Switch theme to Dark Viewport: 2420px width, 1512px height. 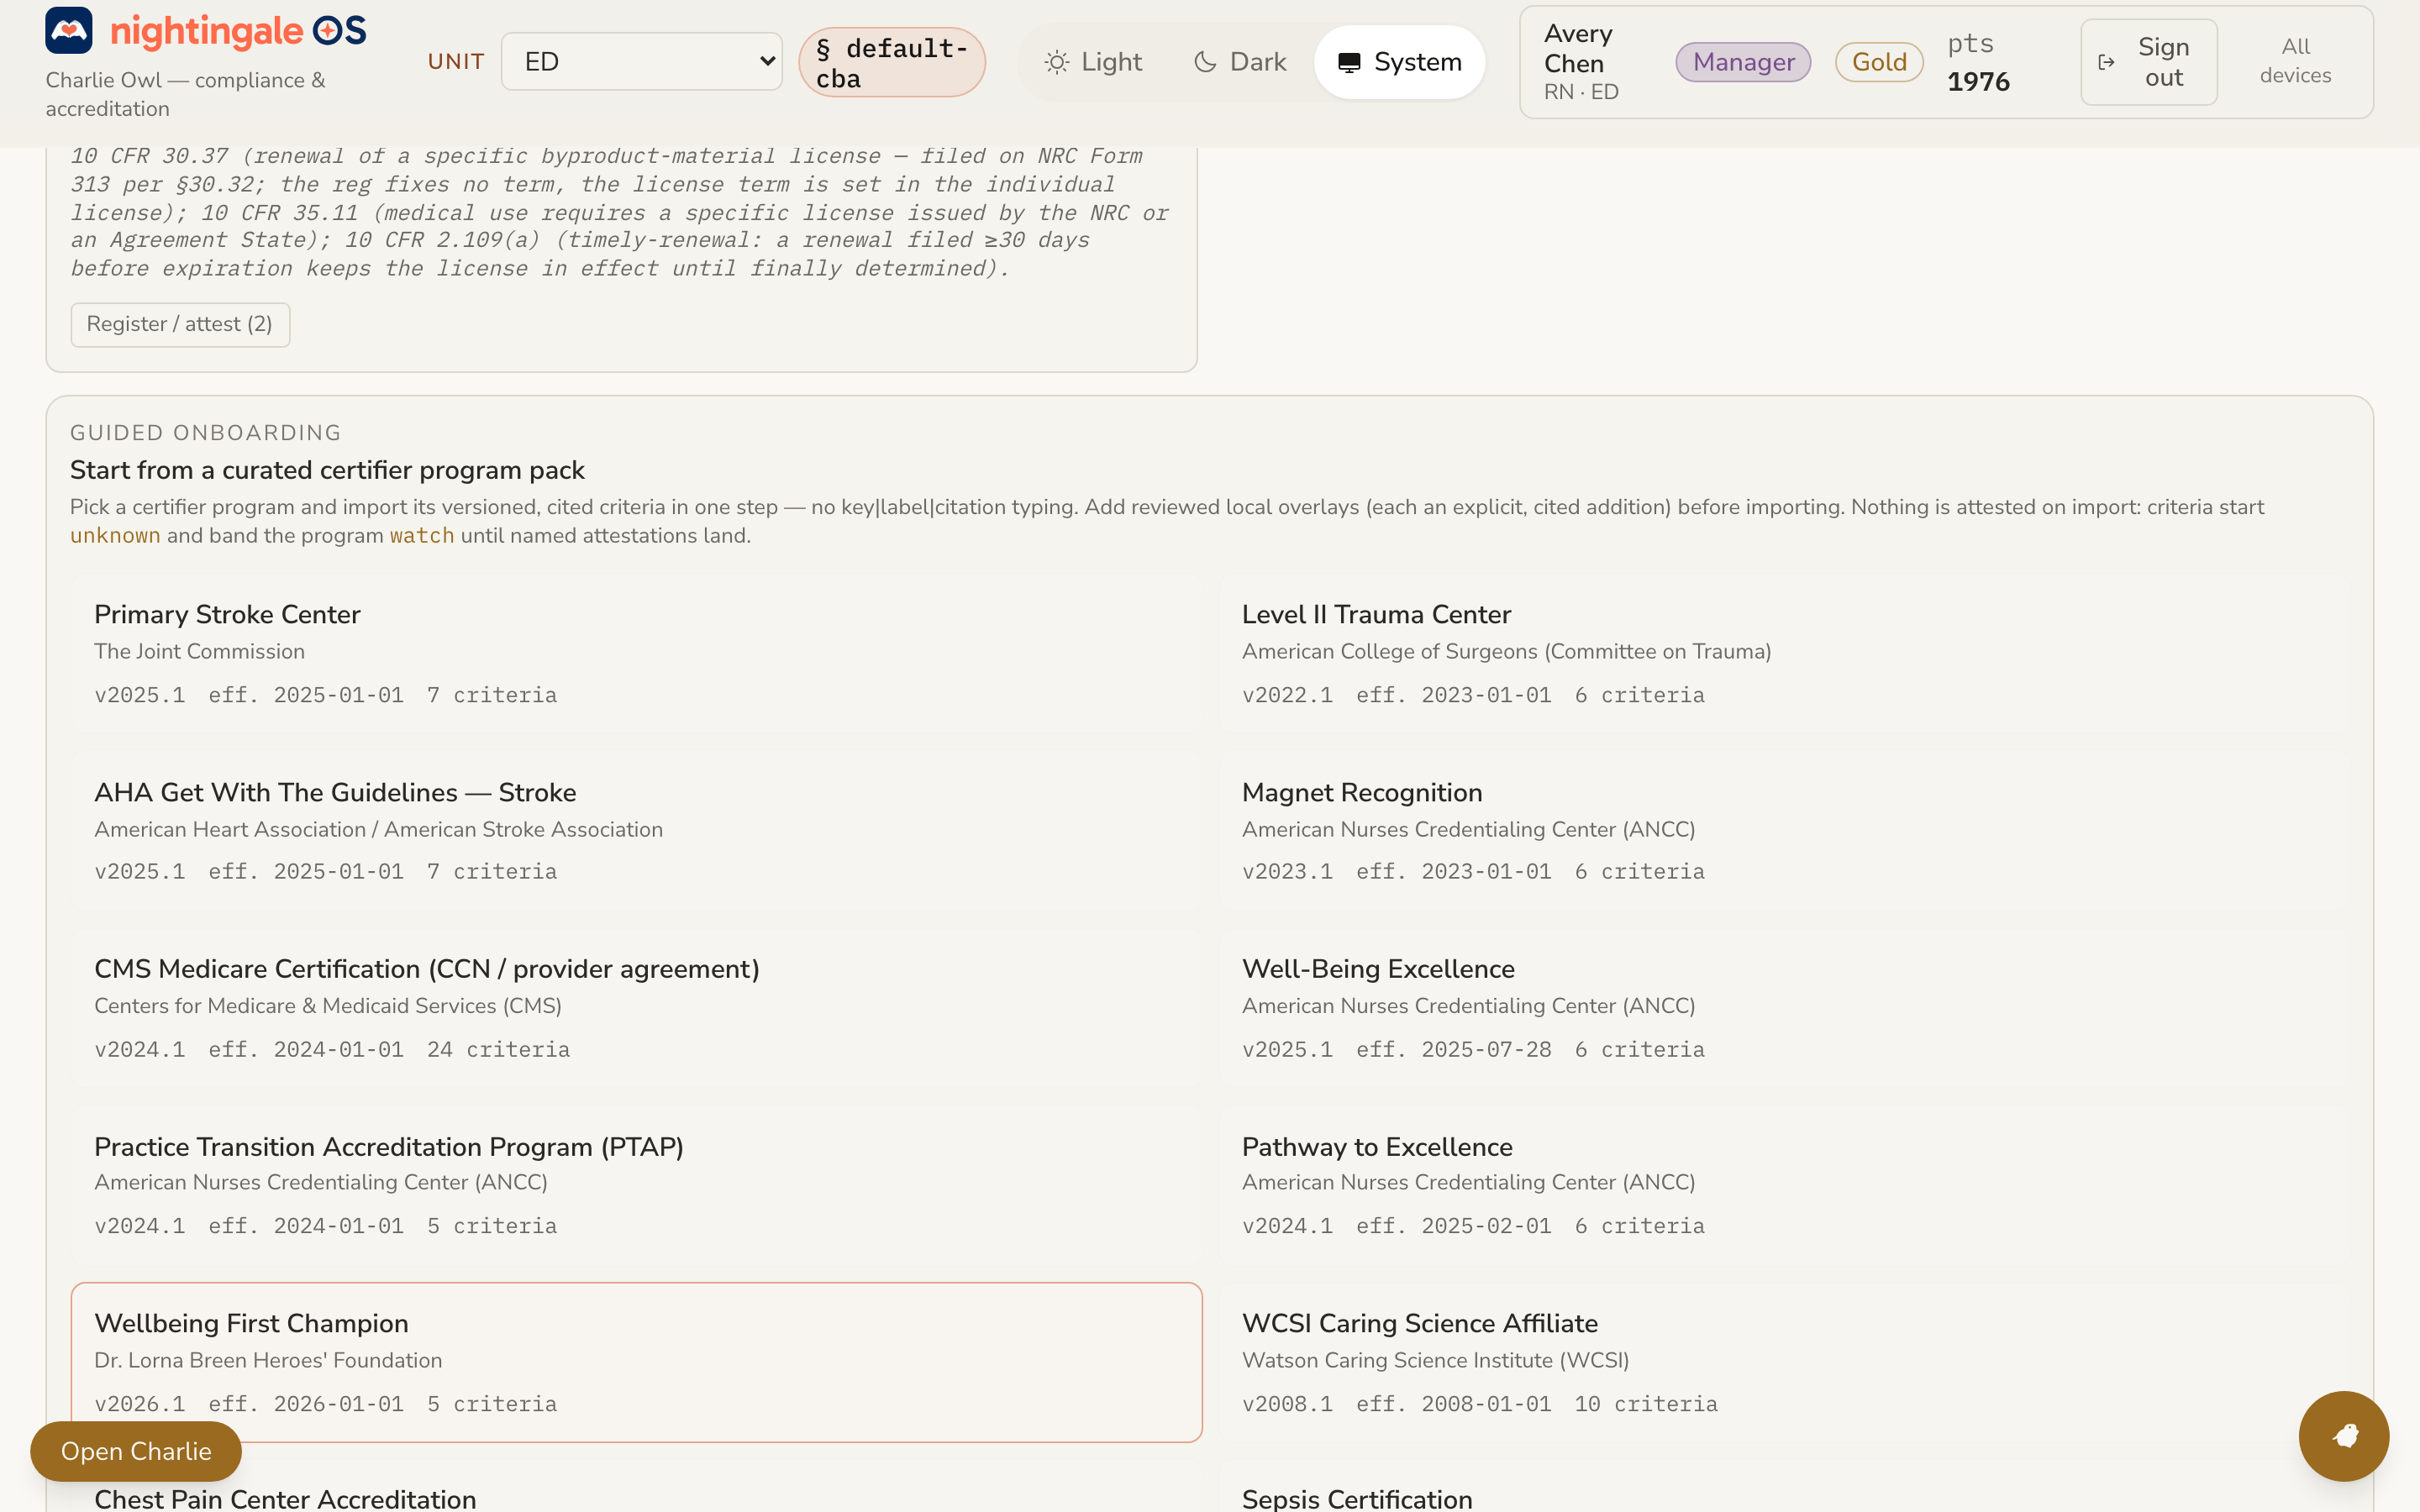(x=1240, y=62)
